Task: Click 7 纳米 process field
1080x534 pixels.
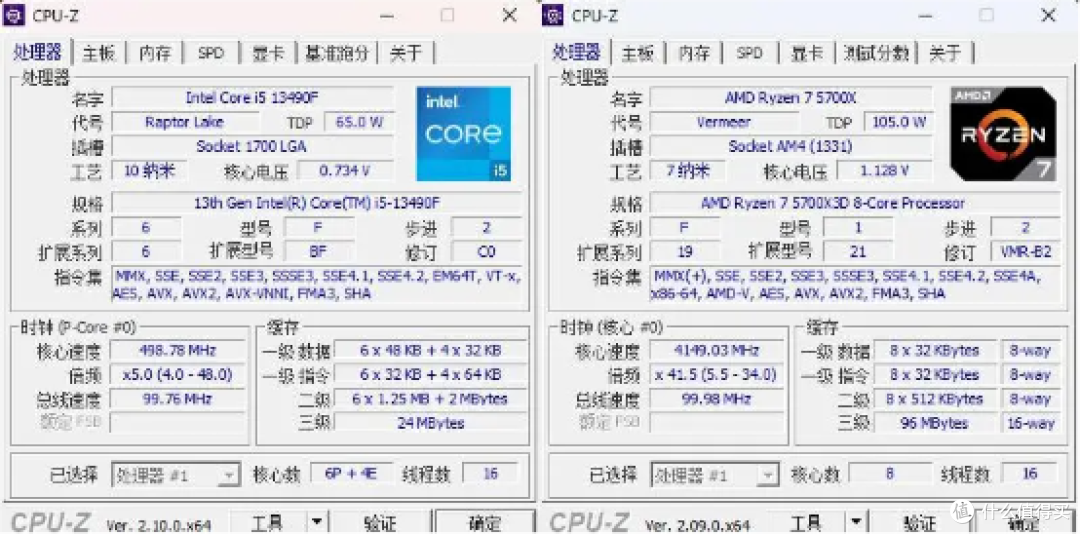Action: 687,170
